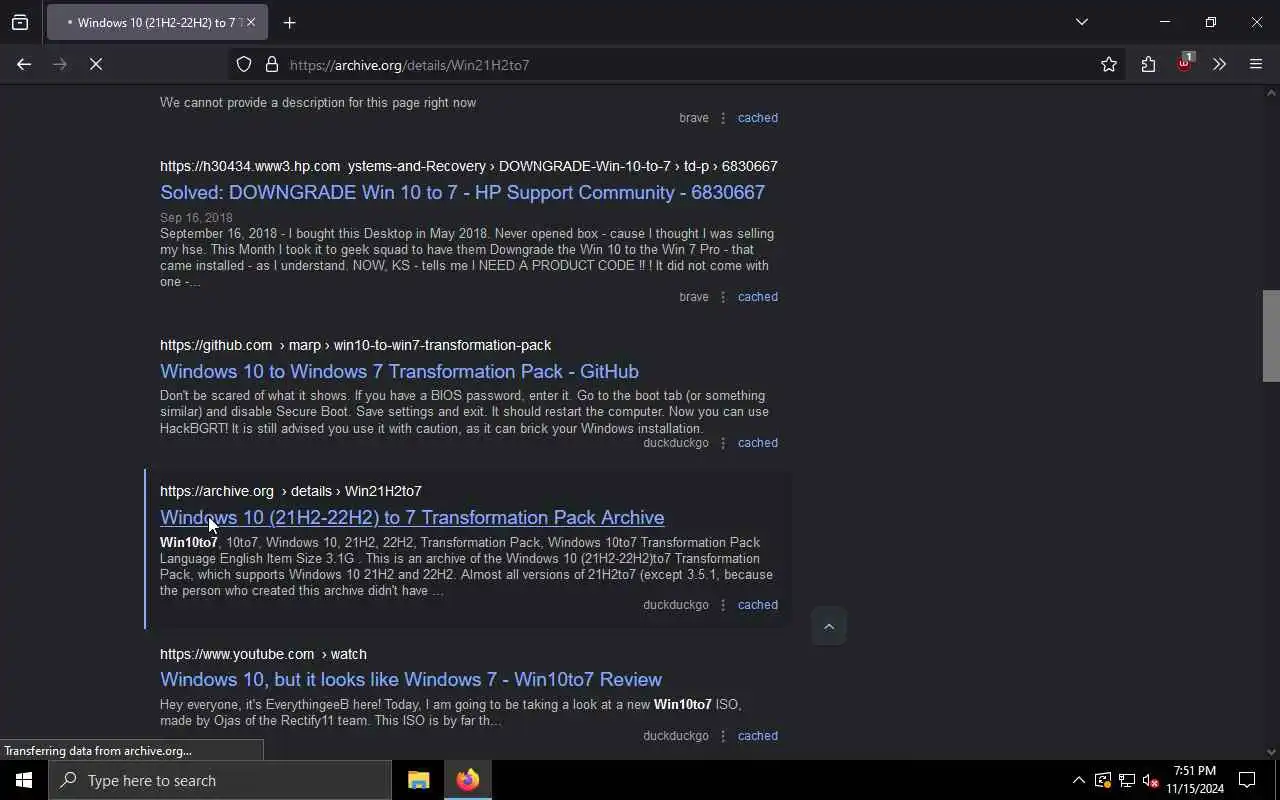Open the Extensions puzzle icon
Image resolution: width=1280 pixels, height=800 pixels.
[1148, 64]
